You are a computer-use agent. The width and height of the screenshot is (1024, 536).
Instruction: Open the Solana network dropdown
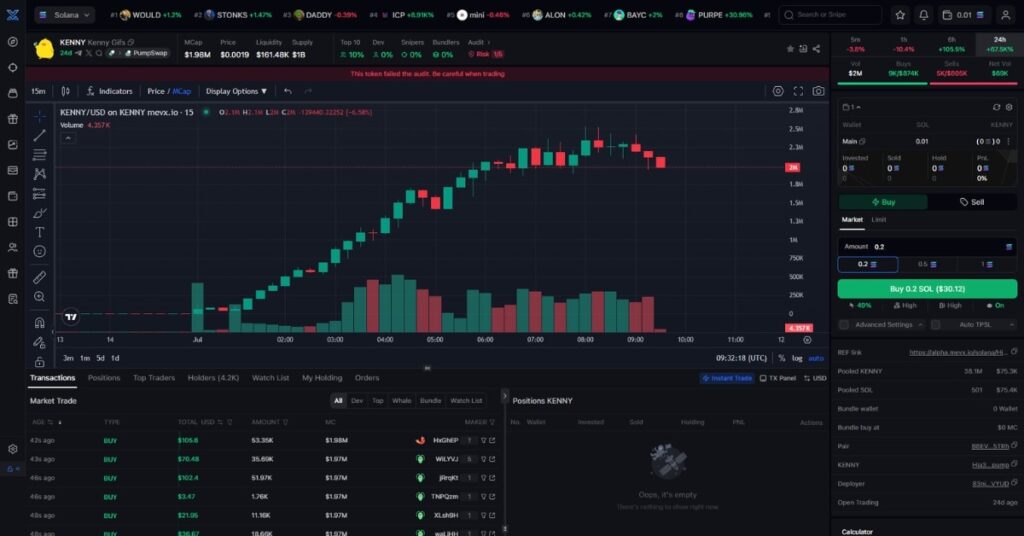point(65,15)
